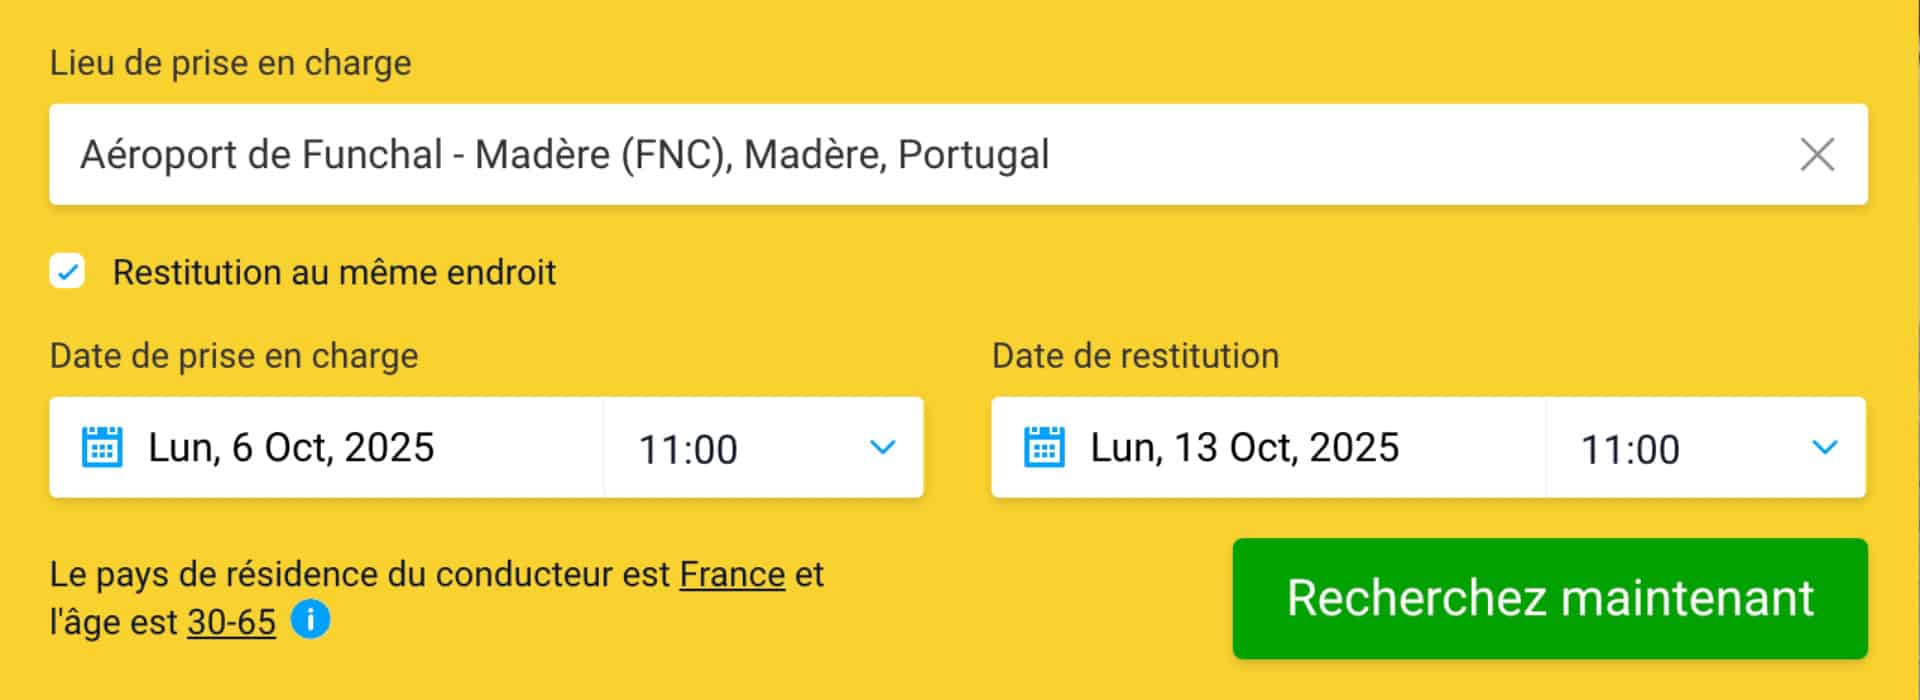
Task: Open the 11:00 pickup time dropdown value
Action: (x=688, y=449)
